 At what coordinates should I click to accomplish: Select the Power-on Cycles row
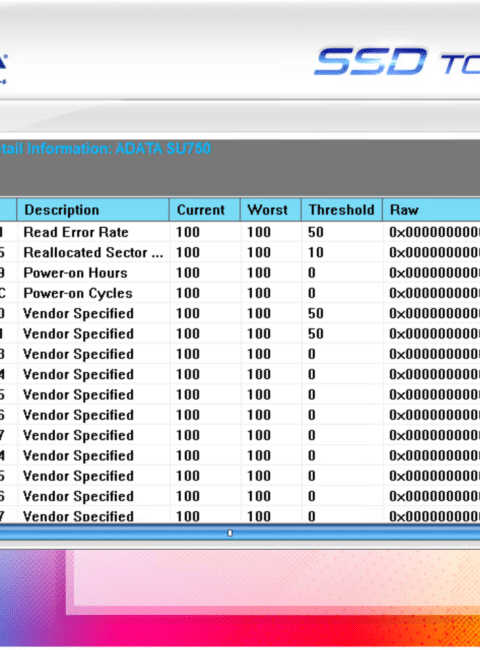pyautogui.click(x=240, y=293)
